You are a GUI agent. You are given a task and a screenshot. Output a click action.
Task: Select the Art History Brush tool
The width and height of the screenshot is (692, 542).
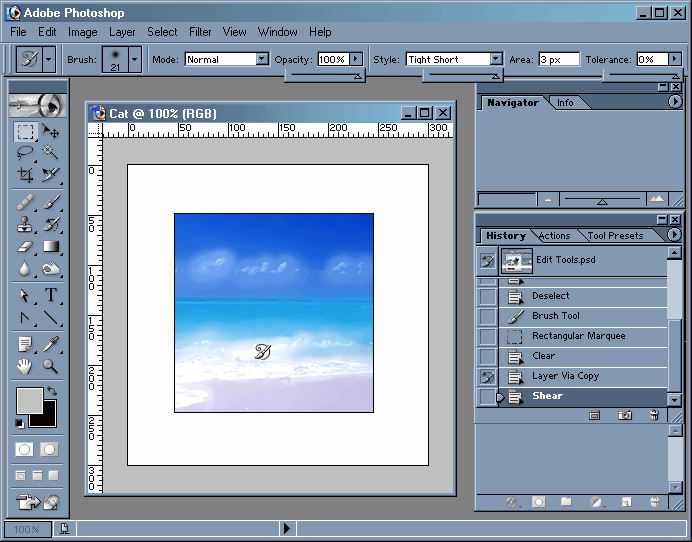click(51, 225)
